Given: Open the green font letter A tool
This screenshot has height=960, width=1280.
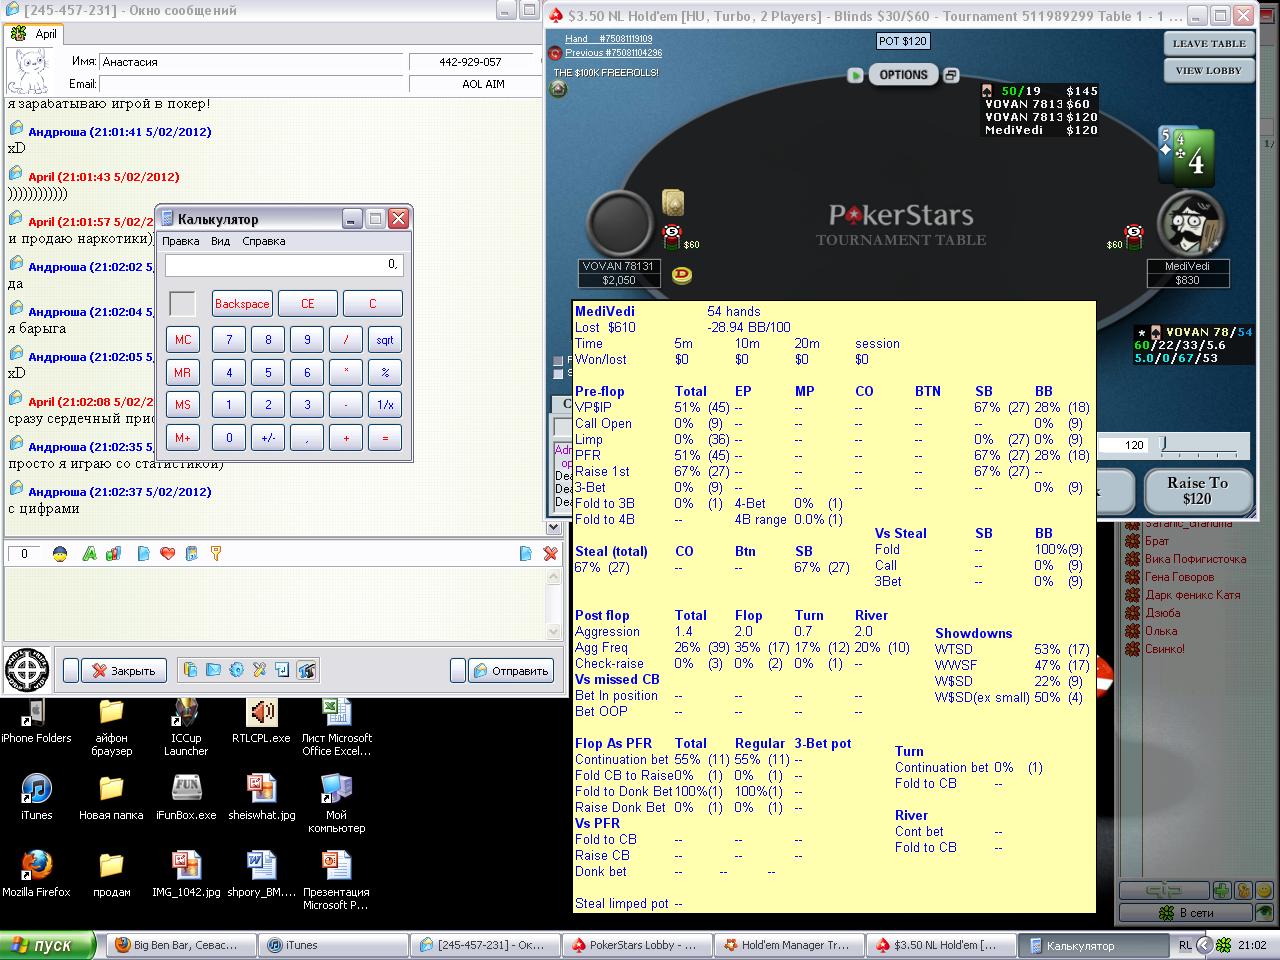Looking at the screenshot, I should [89, 553].
